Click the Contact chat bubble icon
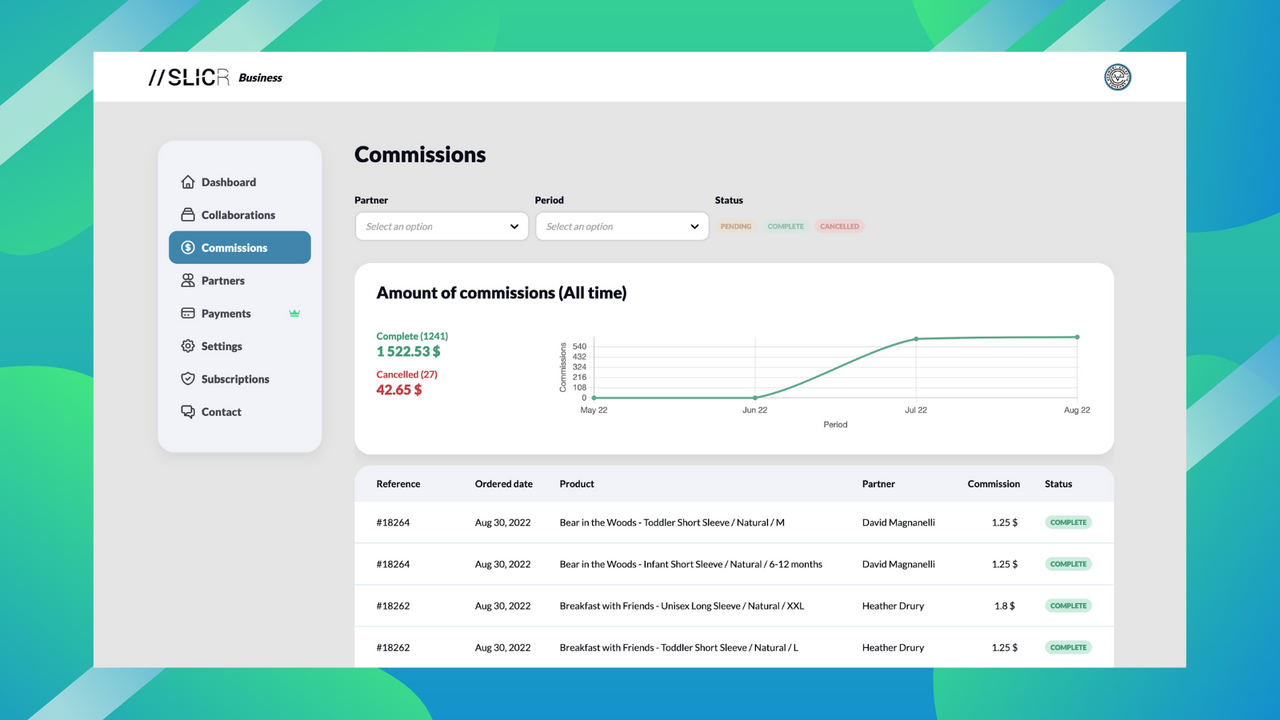Viewport: 1280px width, 720px height. [188, 412]
